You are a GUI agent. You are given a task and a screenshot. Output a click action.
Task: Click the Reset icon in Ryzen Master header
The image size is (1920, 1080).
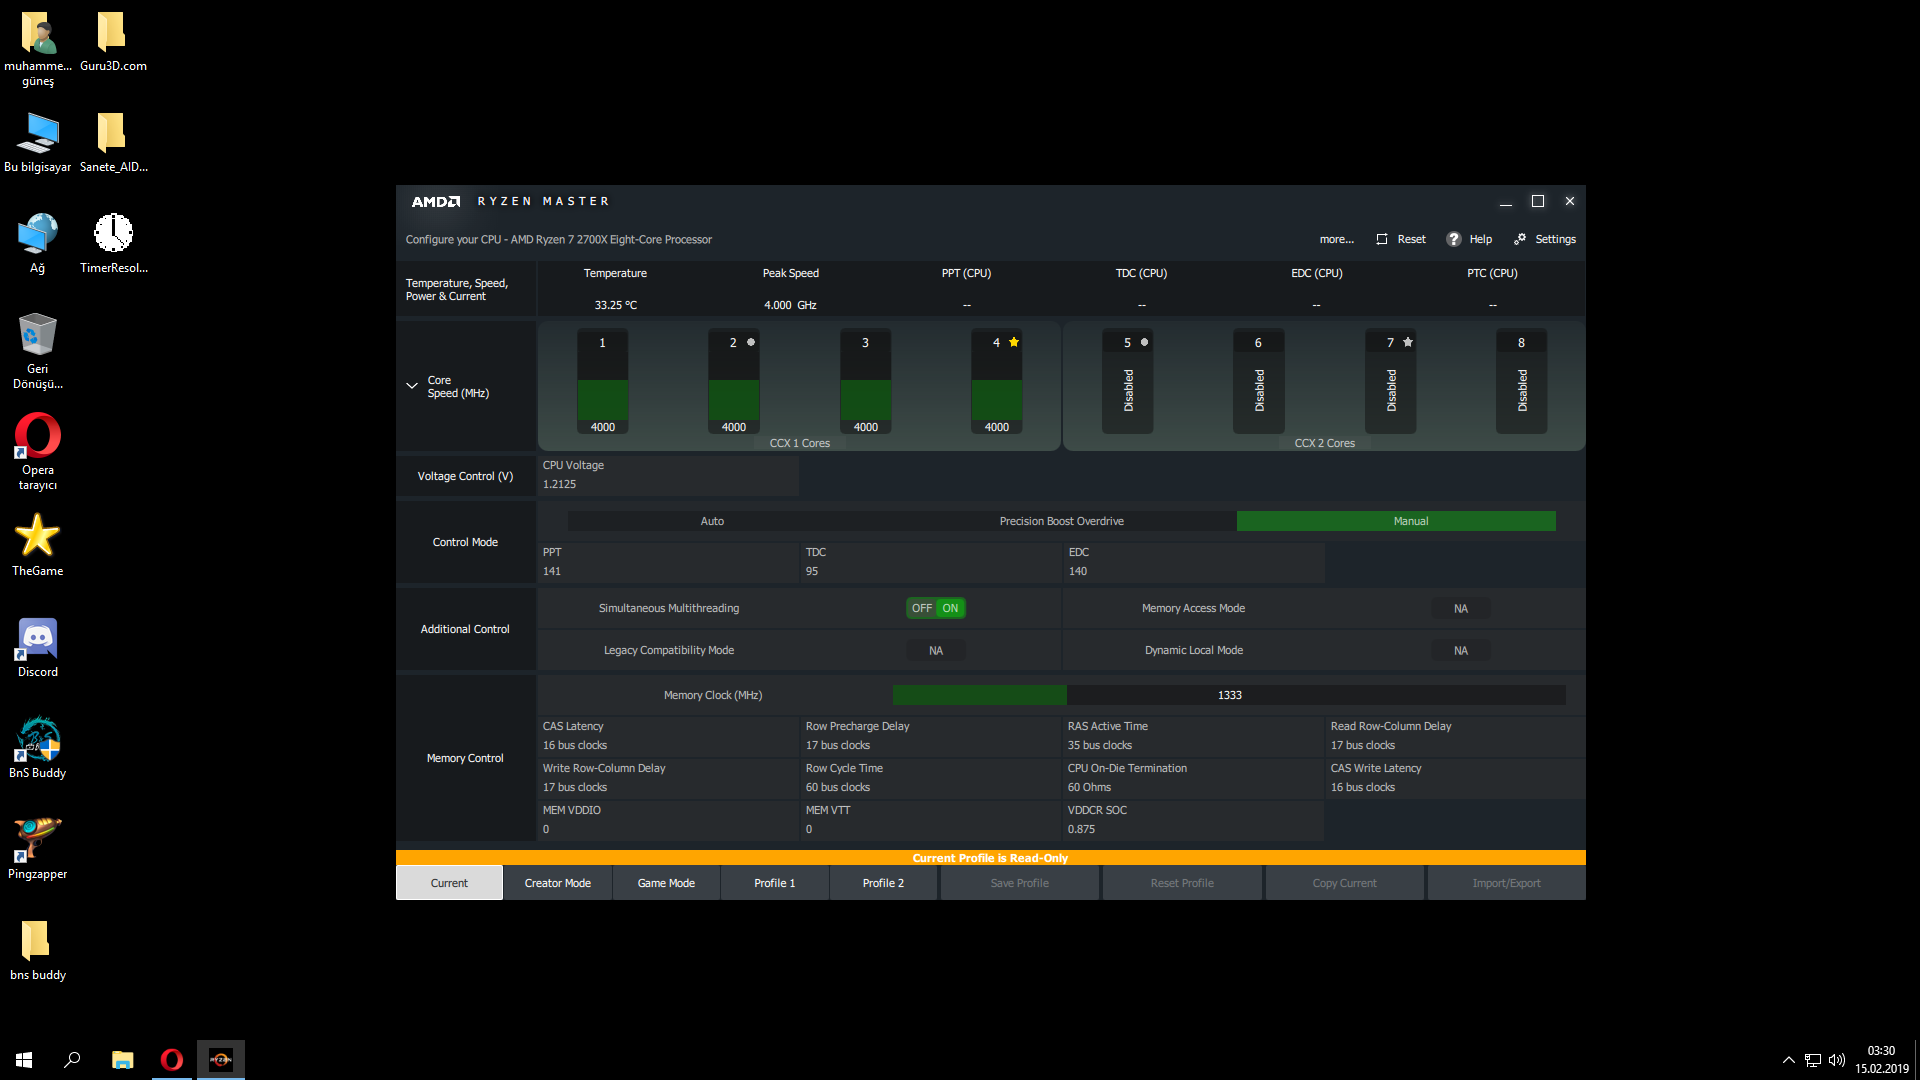pos(1382,239)
